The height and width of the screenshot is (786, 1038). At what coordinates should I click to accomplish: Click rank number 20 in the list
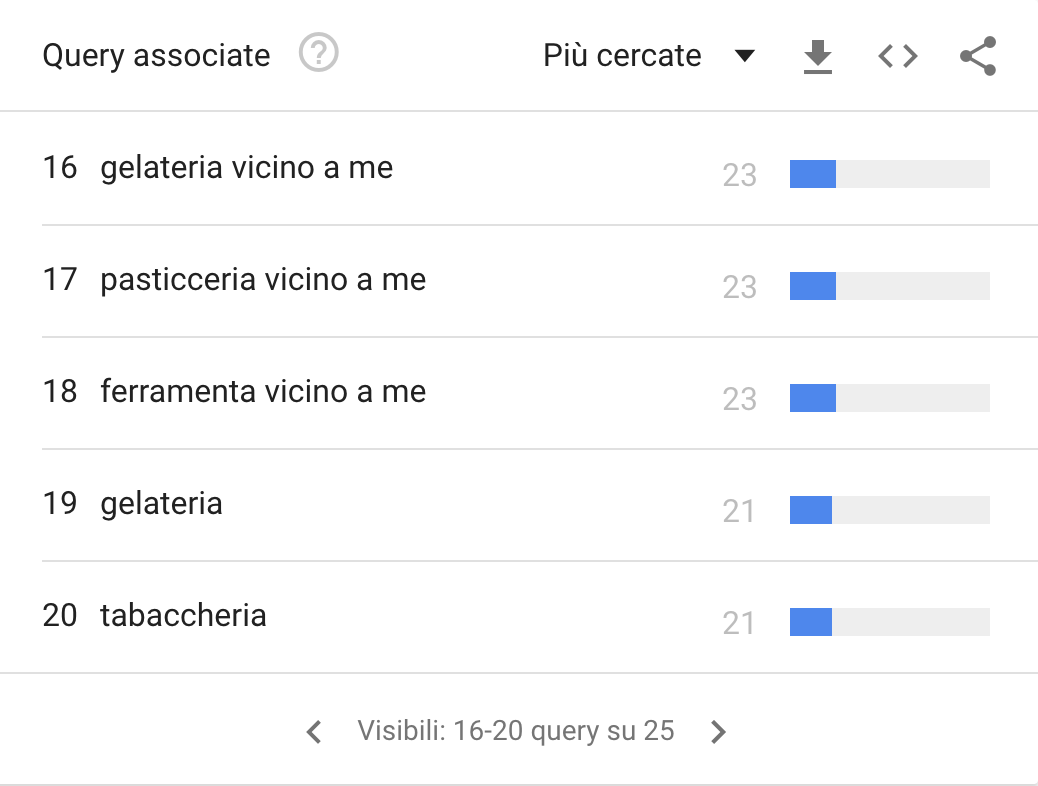tap(60, 615)
